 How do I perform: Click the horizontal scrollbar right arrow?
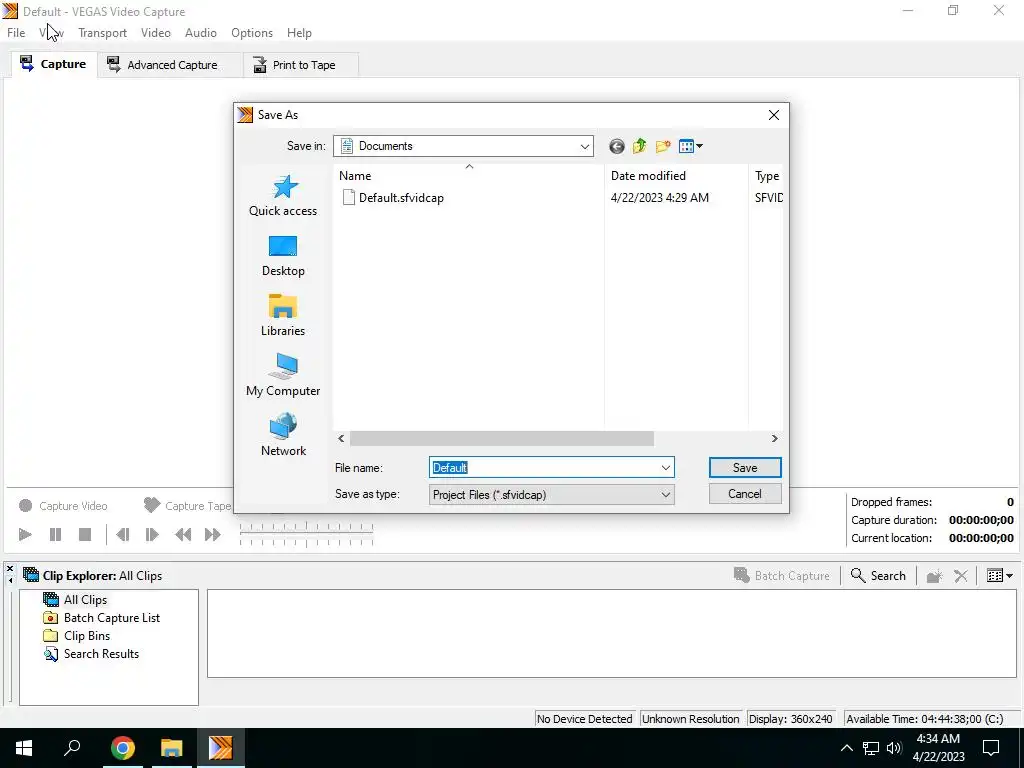(x=775, y=439)
